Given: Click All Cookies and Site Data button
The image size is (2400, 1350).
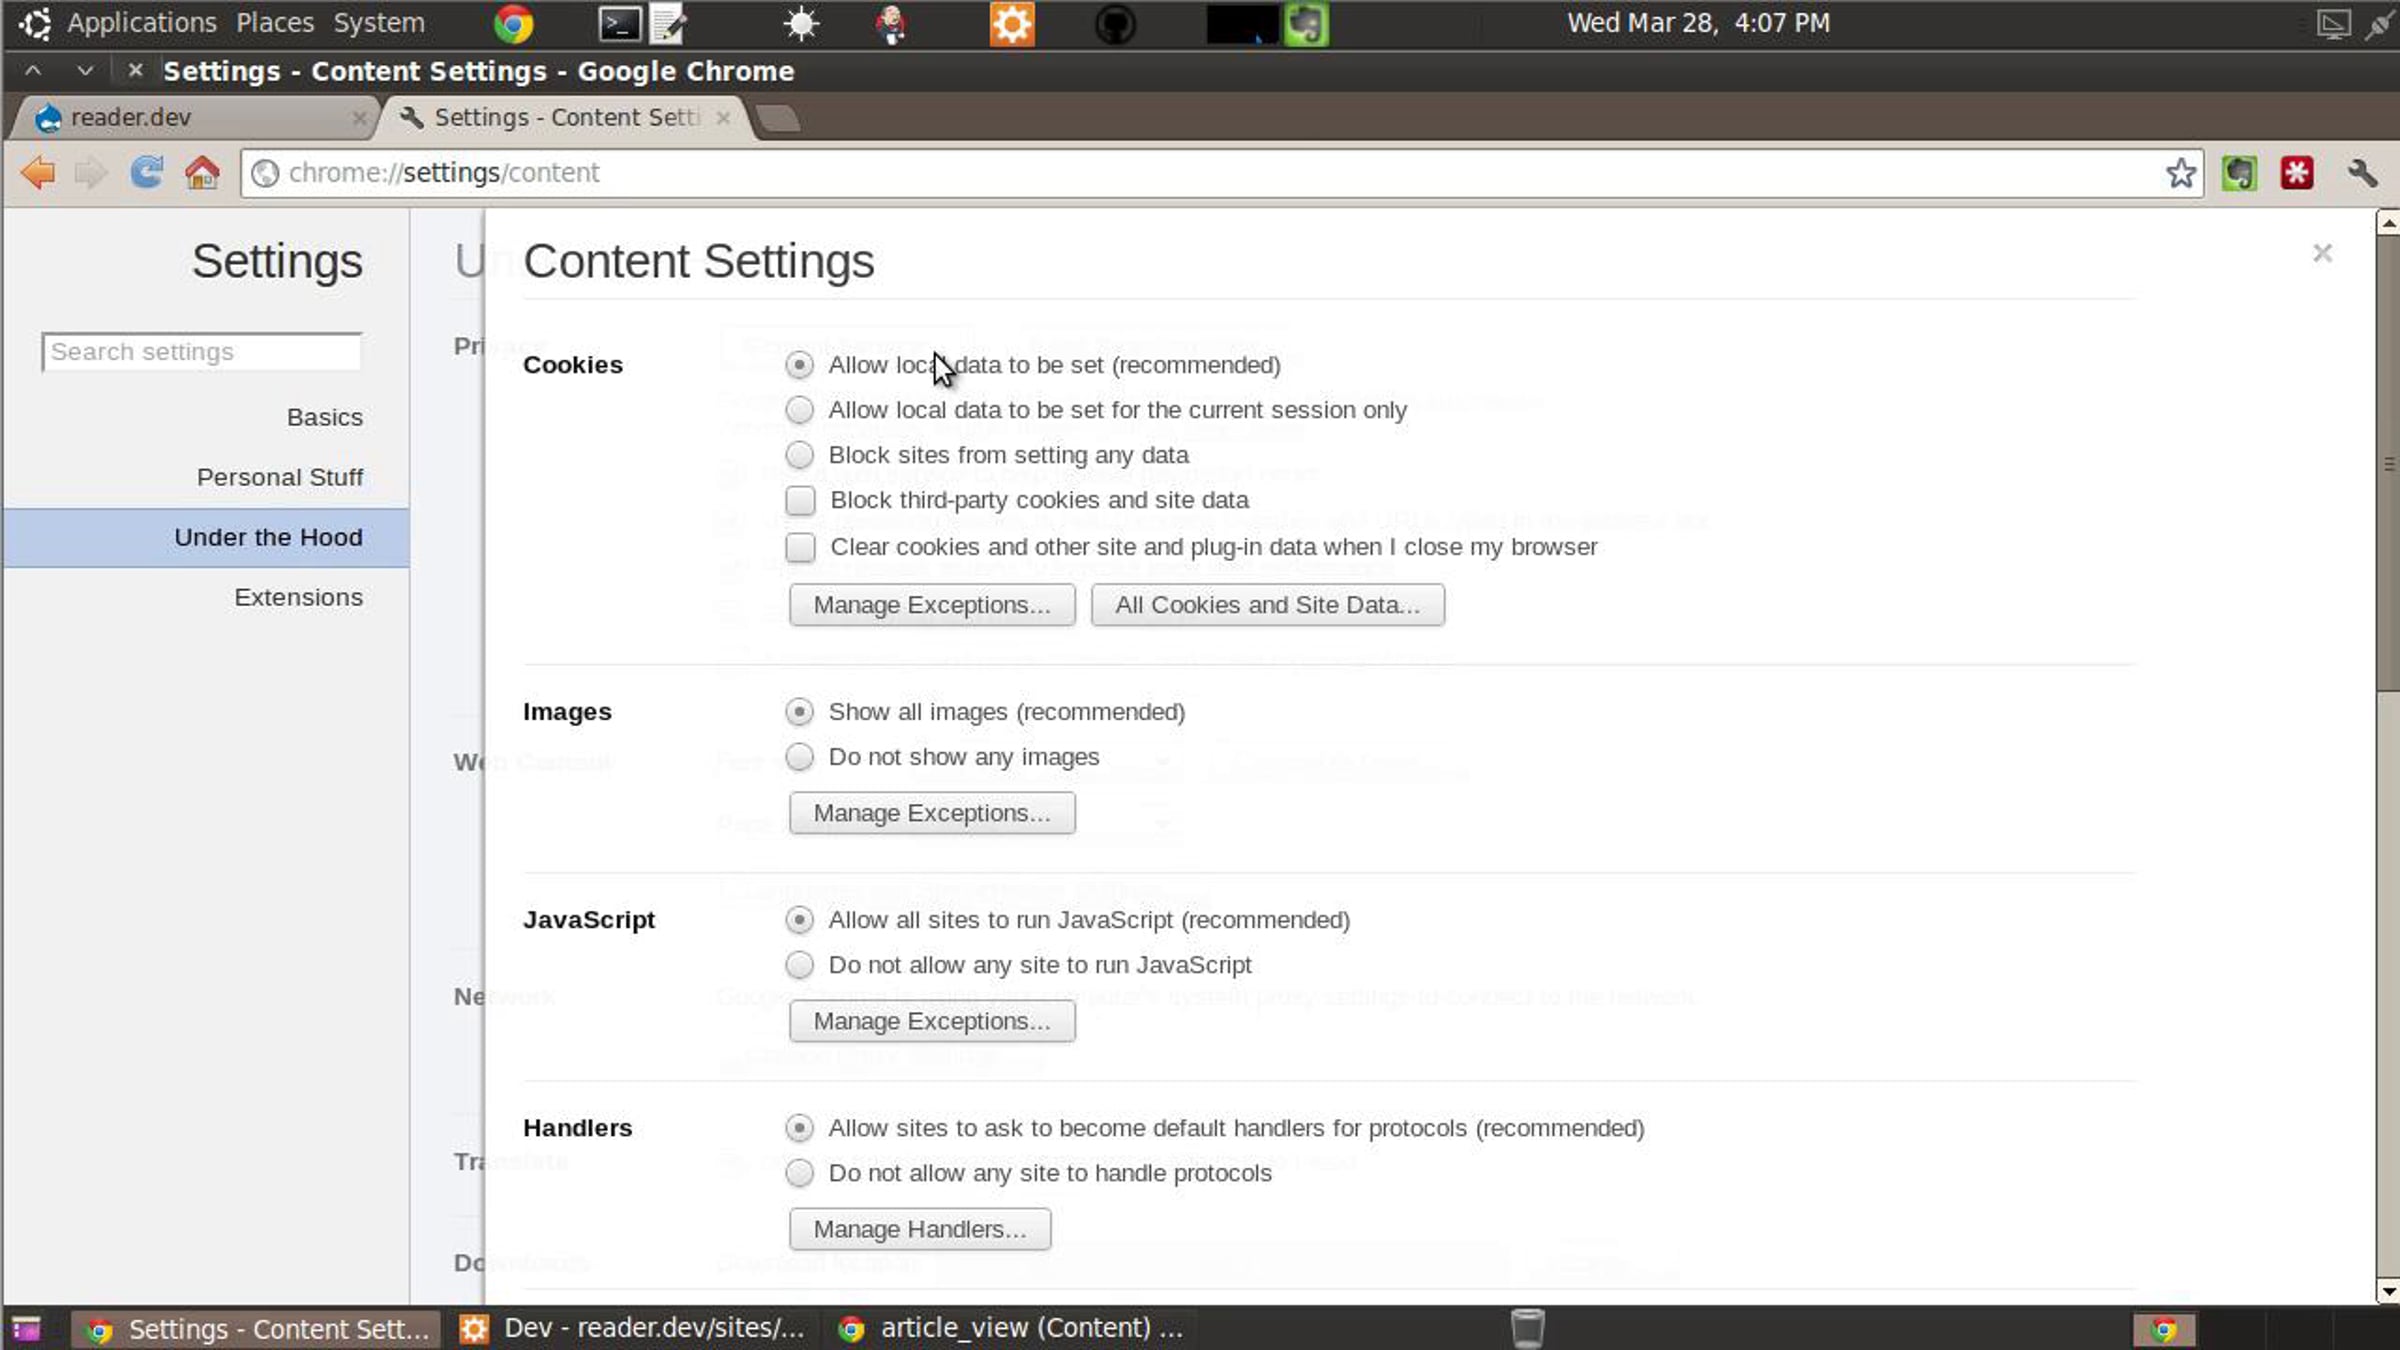Looking at the screenshot, I should (x=1267, y=605).
